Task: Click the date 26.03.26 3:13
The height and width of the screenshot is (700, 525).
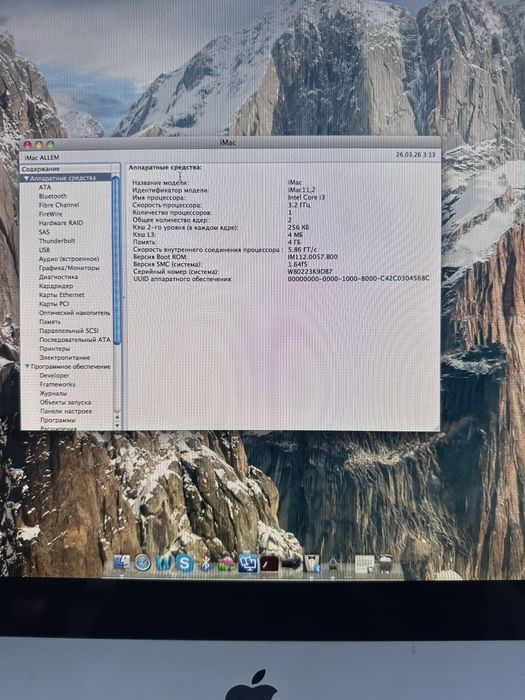Action: click(x=415, y=155)
